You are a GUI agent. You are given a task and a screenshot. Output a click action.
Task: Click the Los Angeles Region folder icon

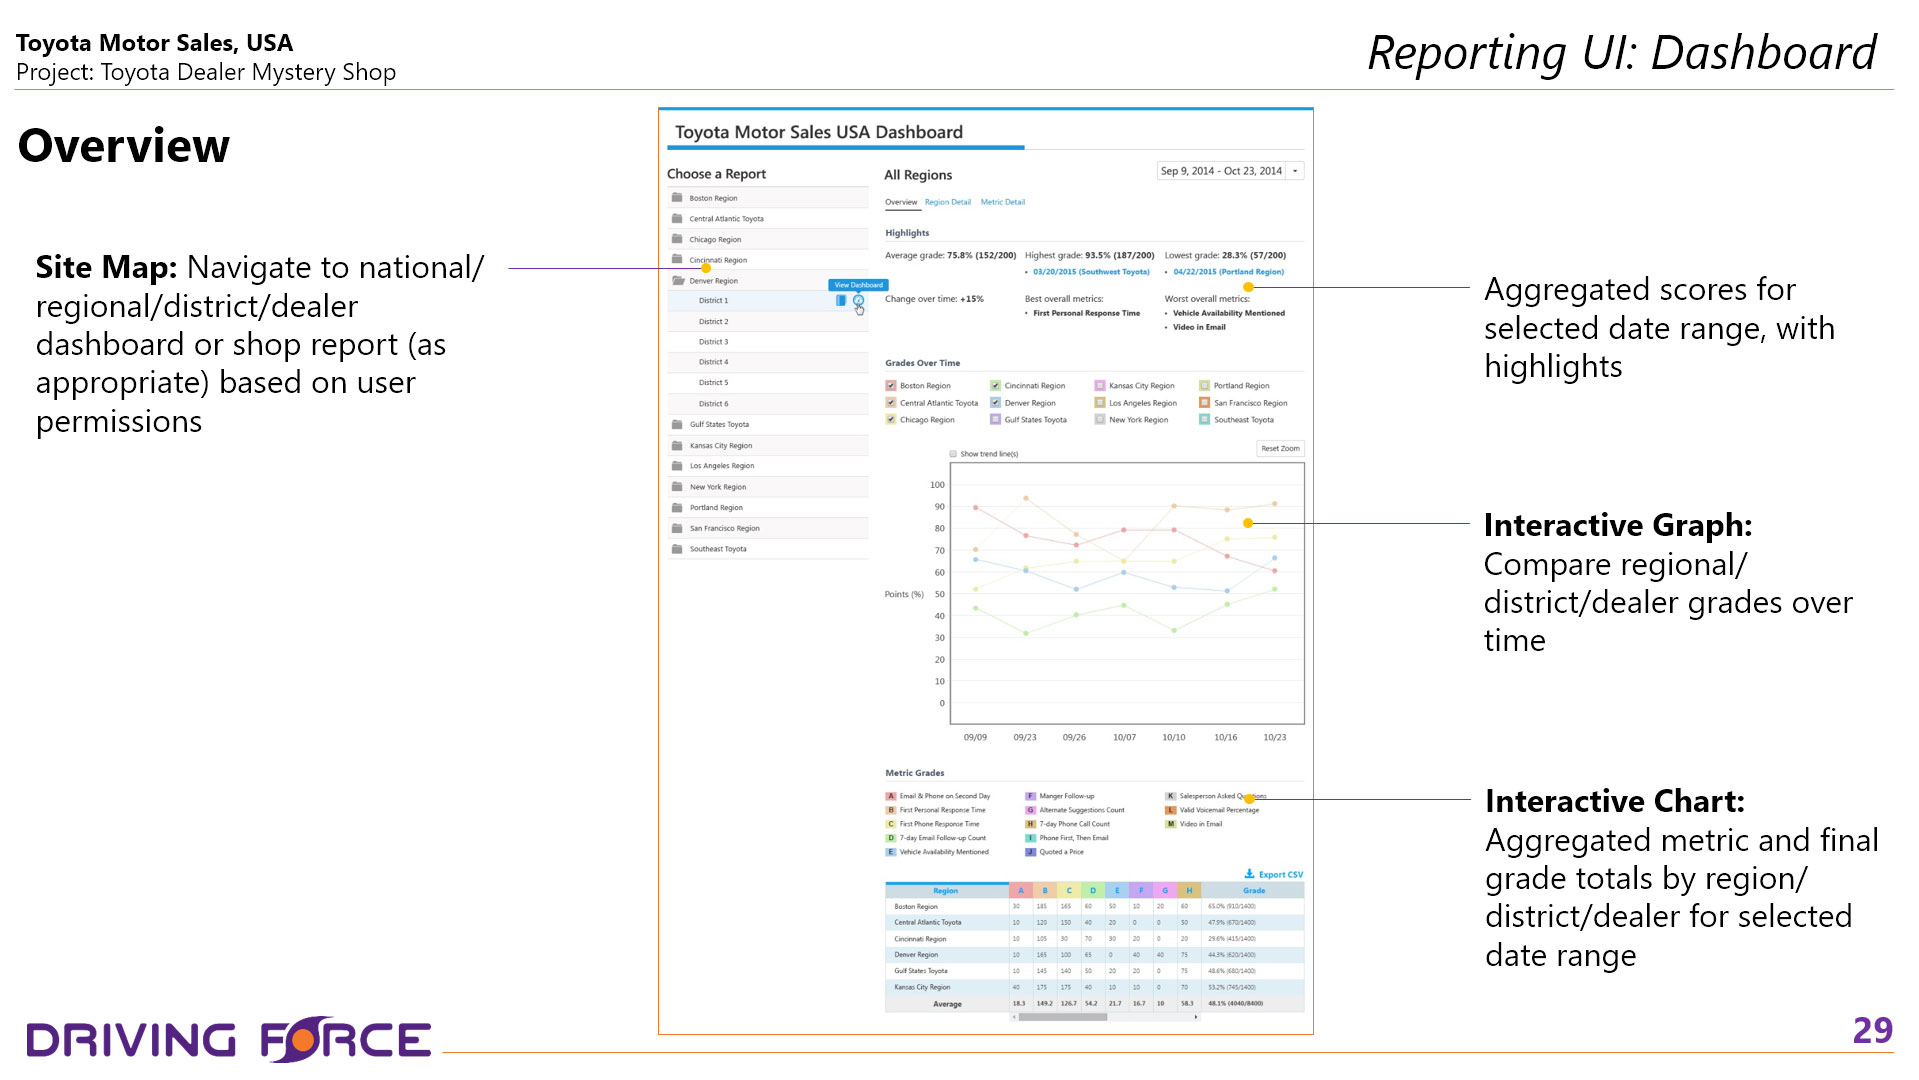677,466
